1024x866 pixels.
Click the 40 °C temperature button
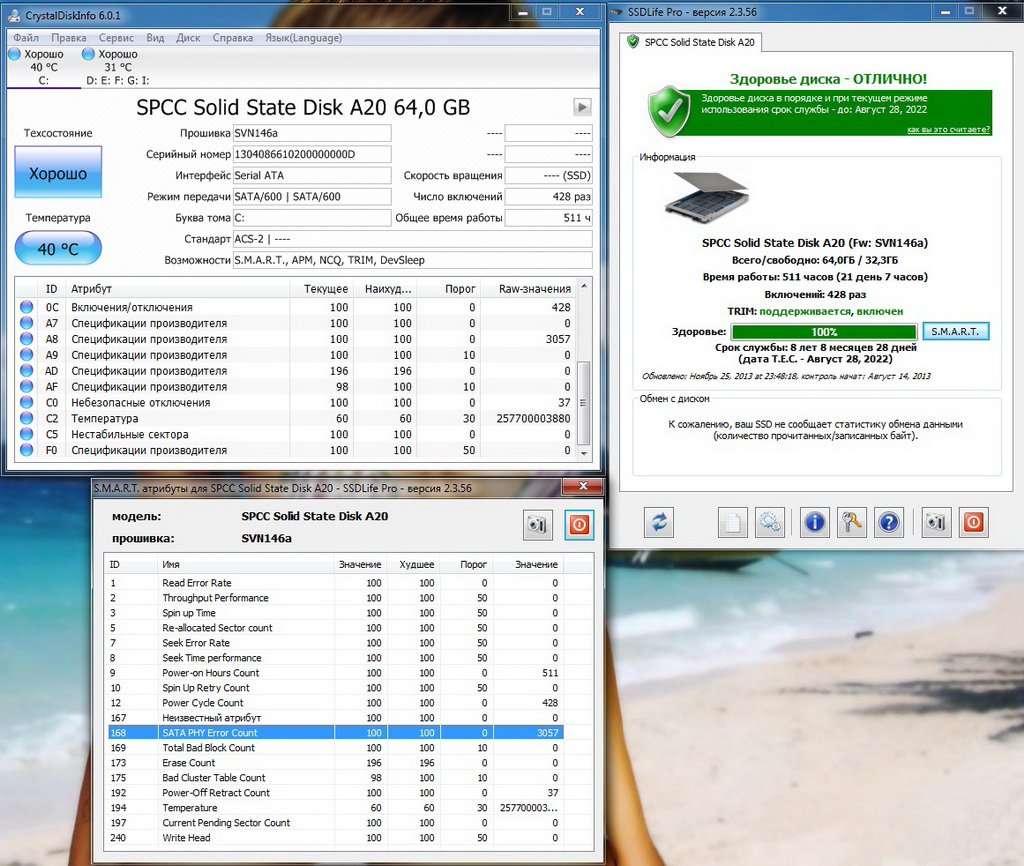pos(58,249)
